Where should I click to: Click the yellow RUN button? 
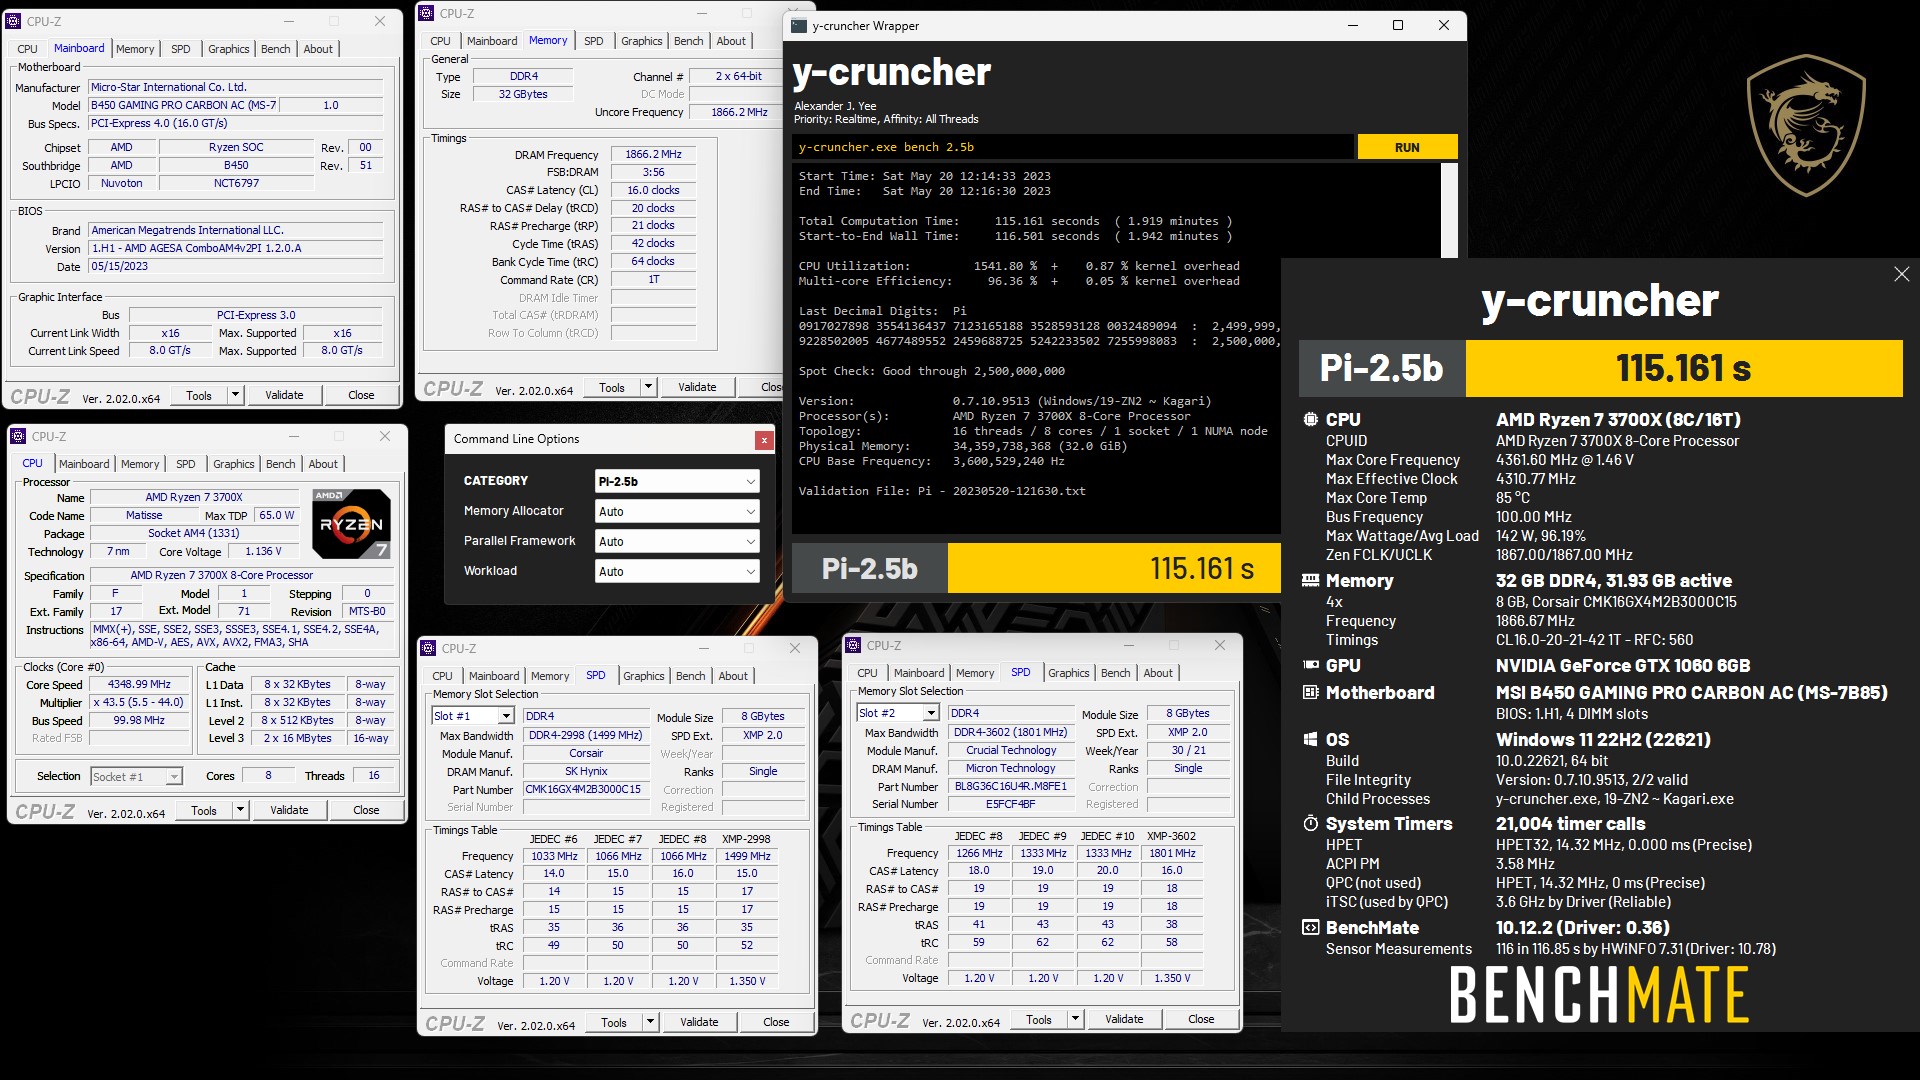point(1407,147)
